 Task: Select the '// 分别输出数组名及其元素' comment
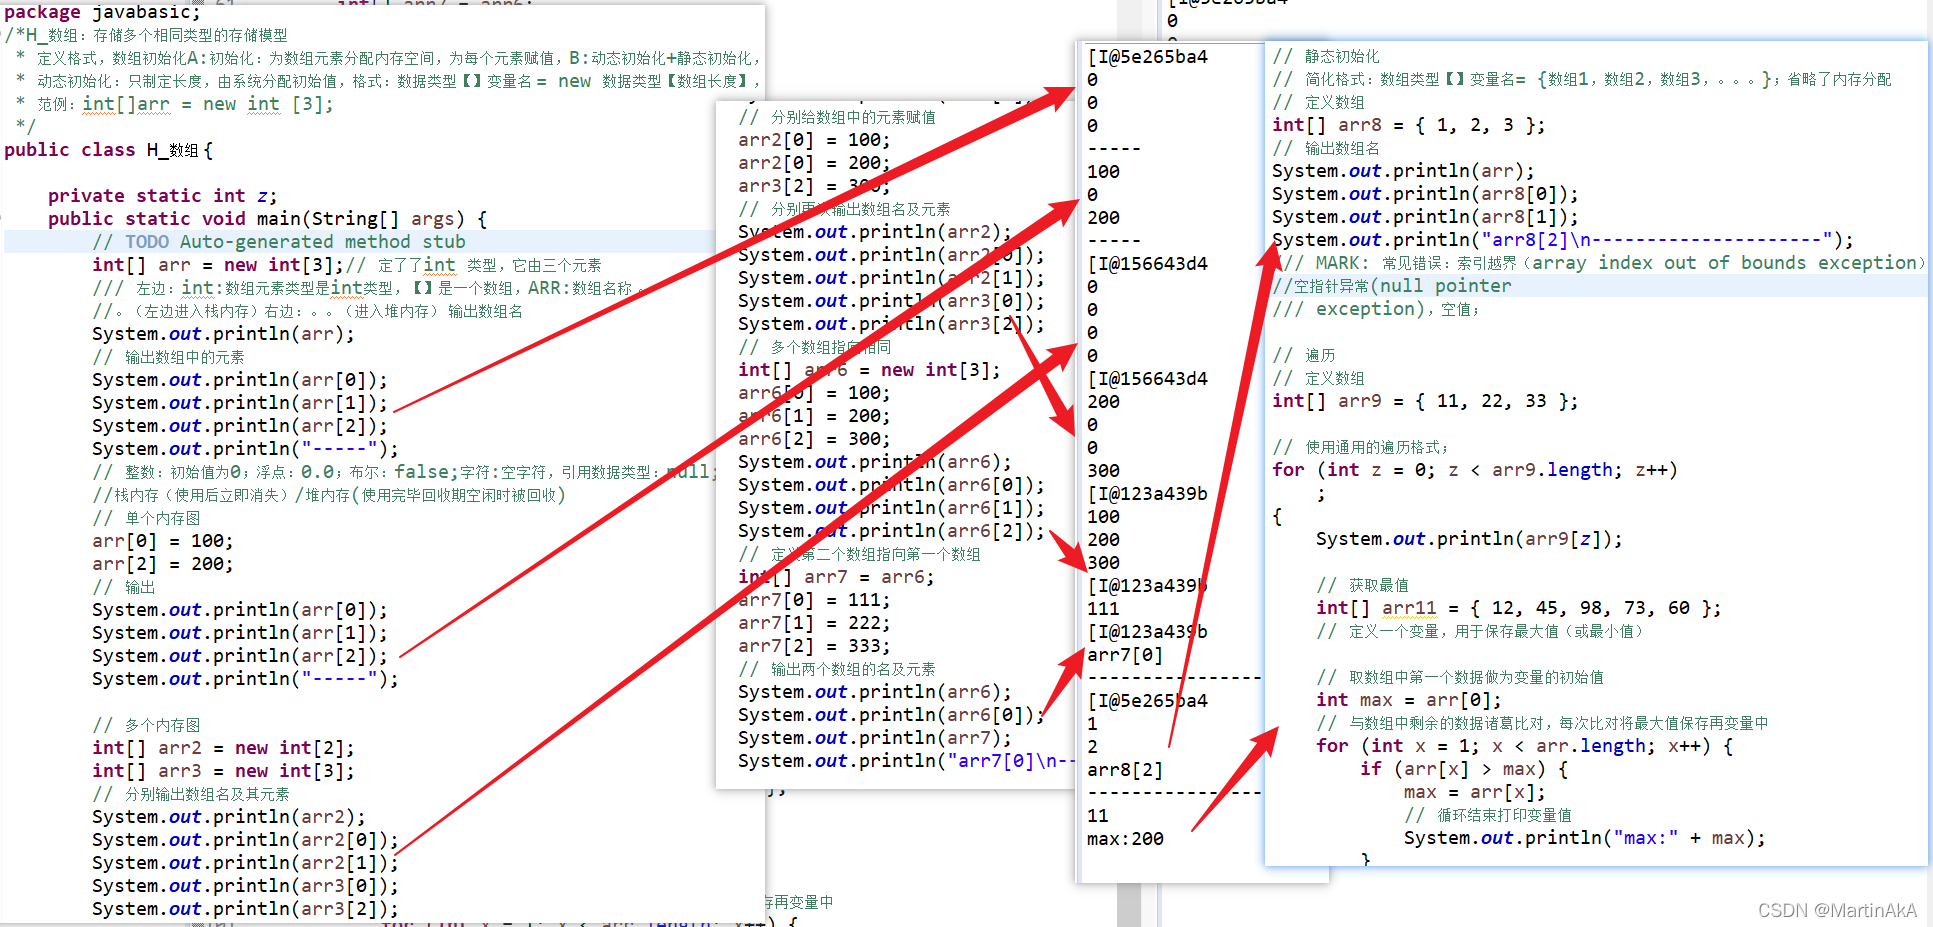click(x=191, y=794)
